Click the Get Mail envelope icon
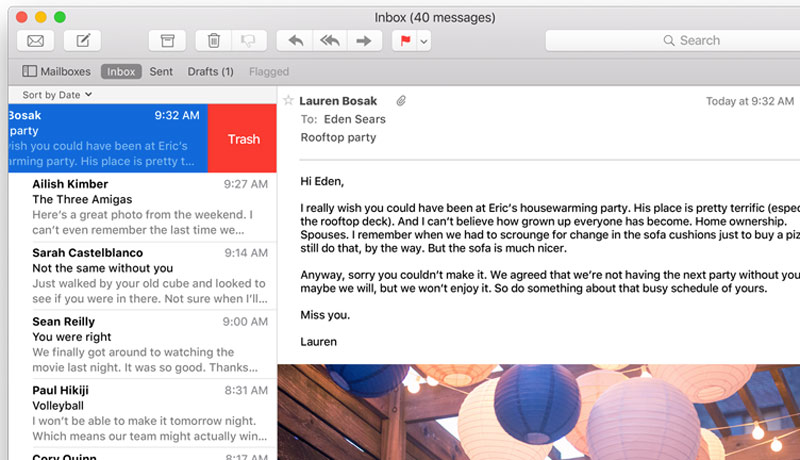The width and height of the screenshot is (800, 460). click(x=35, y=41)
